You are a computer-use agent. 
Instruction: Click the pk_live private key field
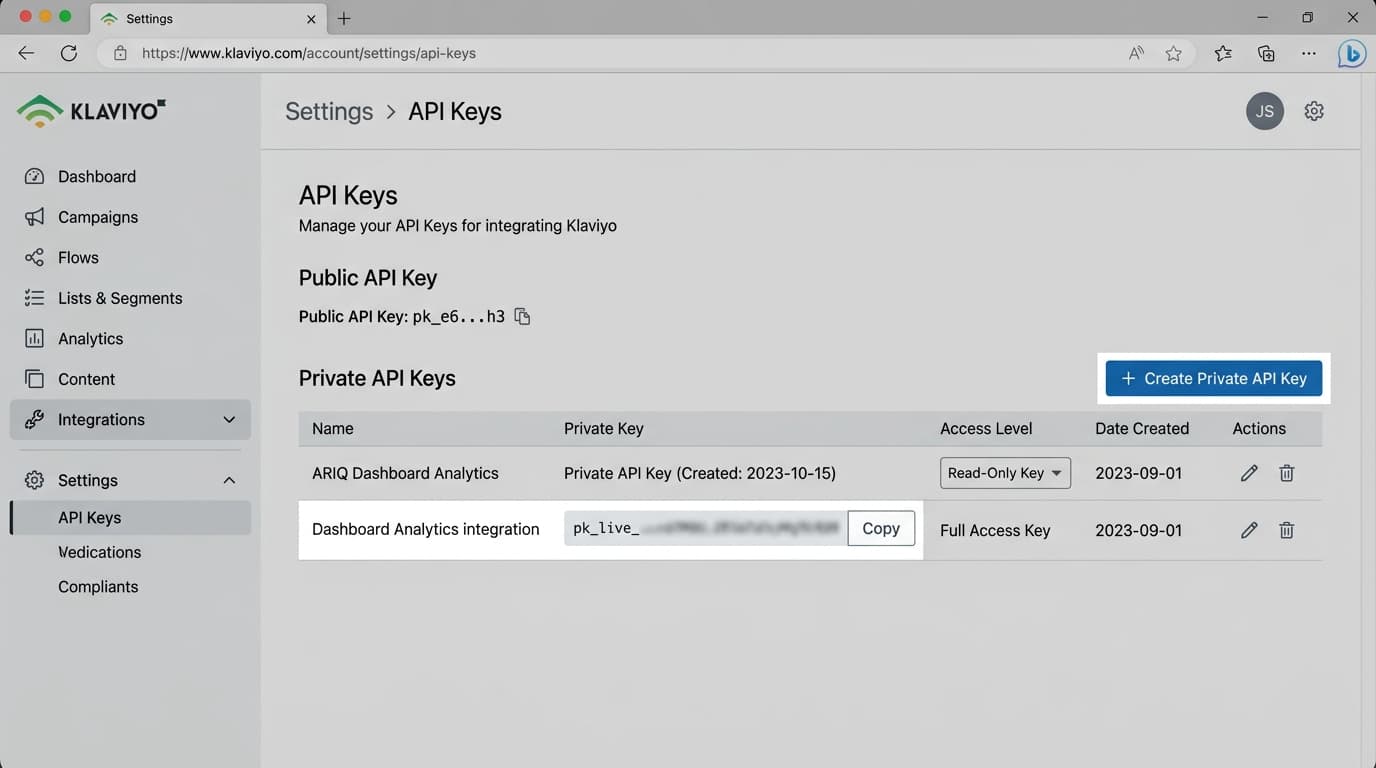pos(706,528)
